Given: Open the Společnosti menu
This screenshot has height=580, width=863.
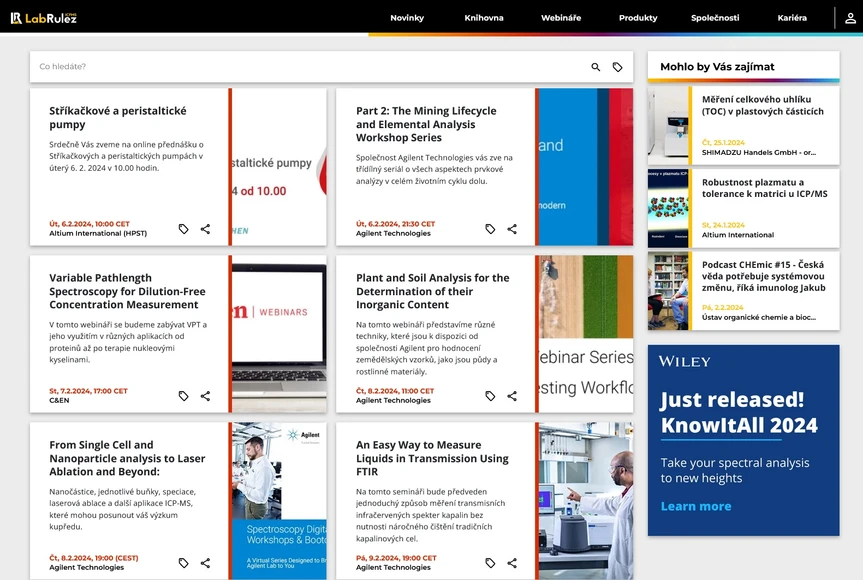Looking at the screenshot, I should pos(715,18).
